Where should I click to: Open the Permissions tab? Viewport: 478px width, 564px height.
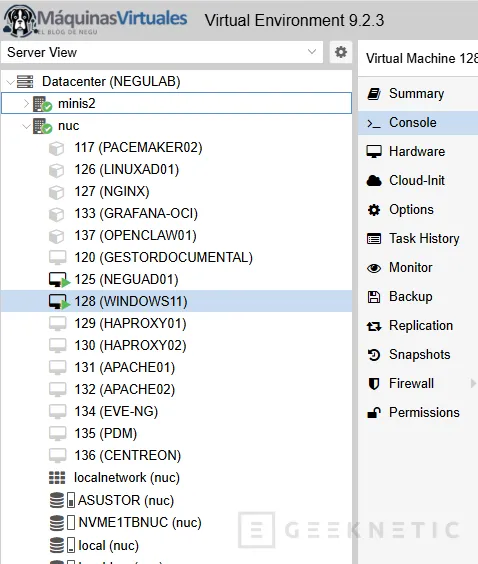click(x=418, y=413)
